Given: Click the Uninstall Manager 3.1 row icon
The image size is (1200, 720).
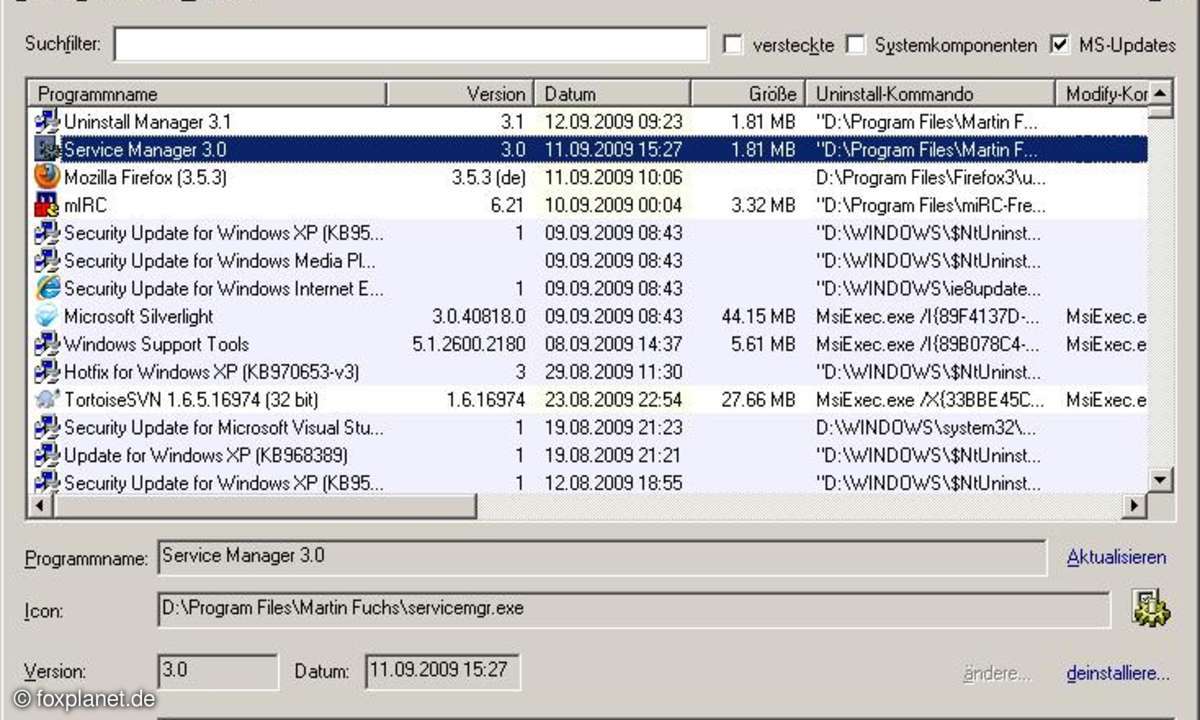Looking at the screenshot, I should (47, 122).
